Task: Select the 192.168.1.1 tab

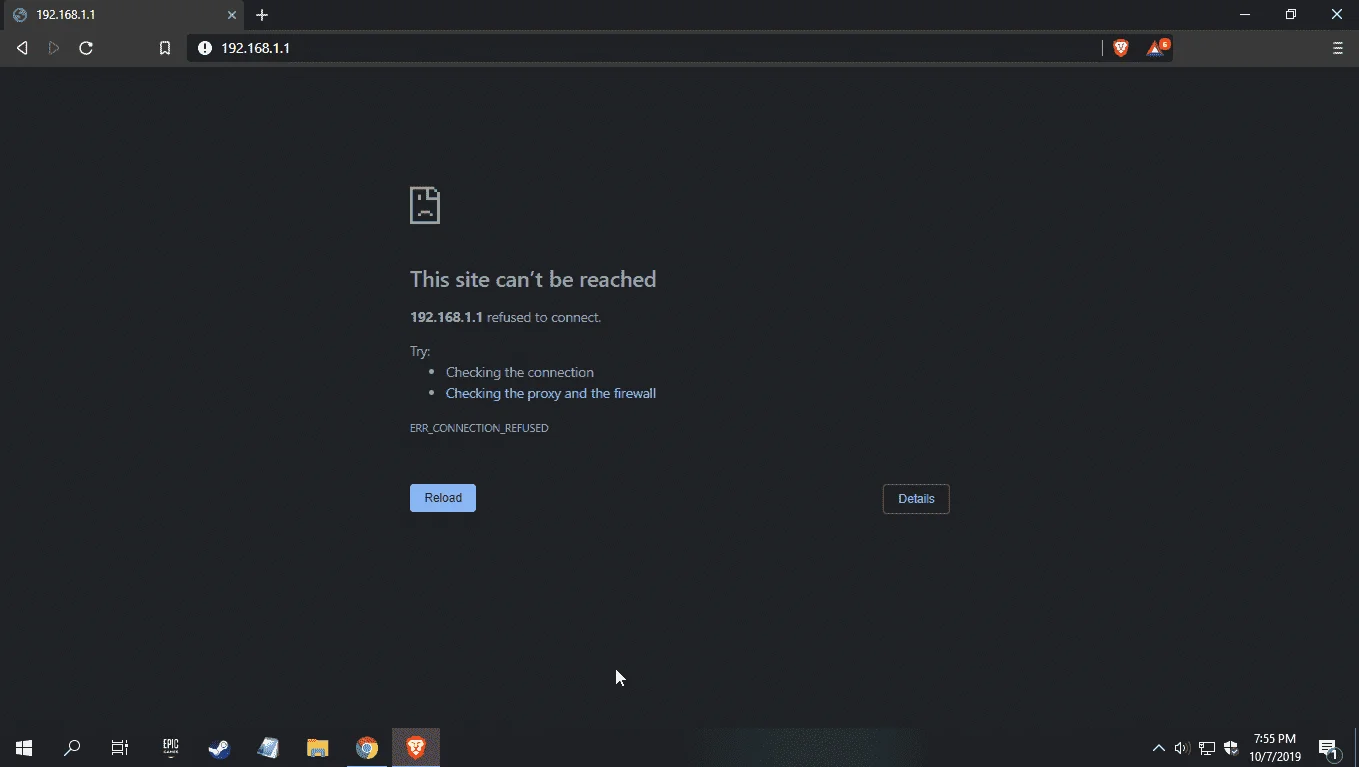Action: pos(121,15)
